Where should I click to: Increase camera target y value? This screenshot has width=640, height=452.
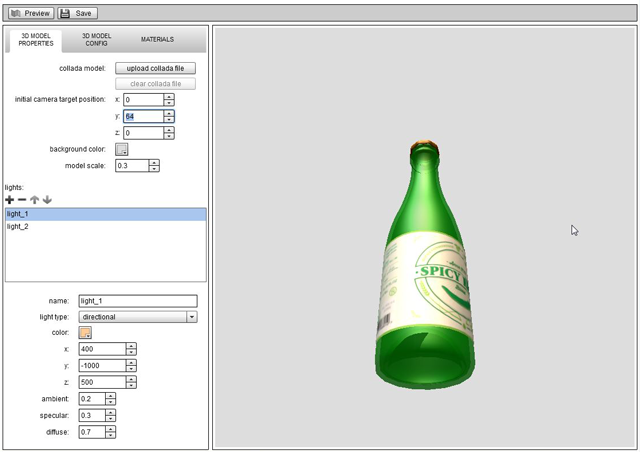click(x=169, y=114)
